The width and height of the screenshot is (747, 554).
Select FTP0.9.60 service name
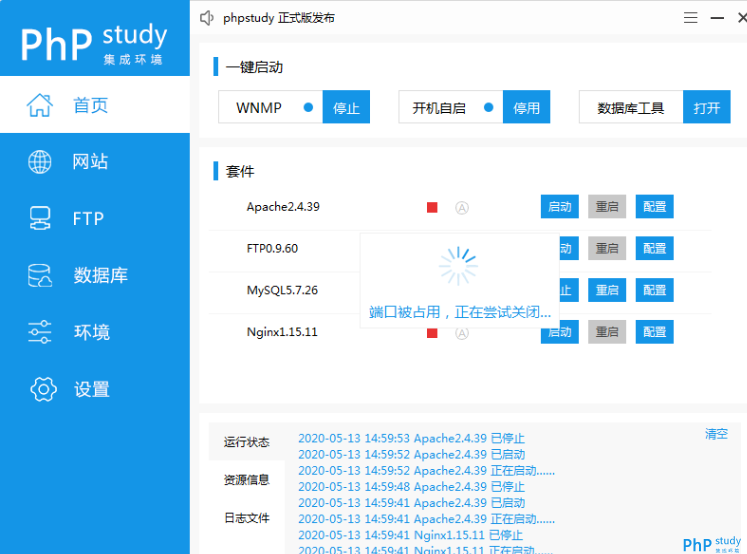tap(272, 248)
